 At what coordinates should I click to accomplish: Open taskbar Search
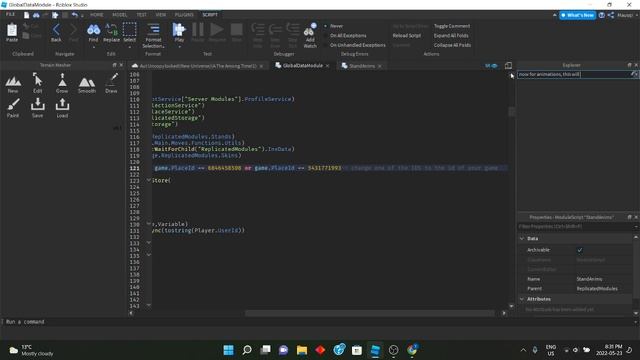pyautogui.click(x=247, y=350)
